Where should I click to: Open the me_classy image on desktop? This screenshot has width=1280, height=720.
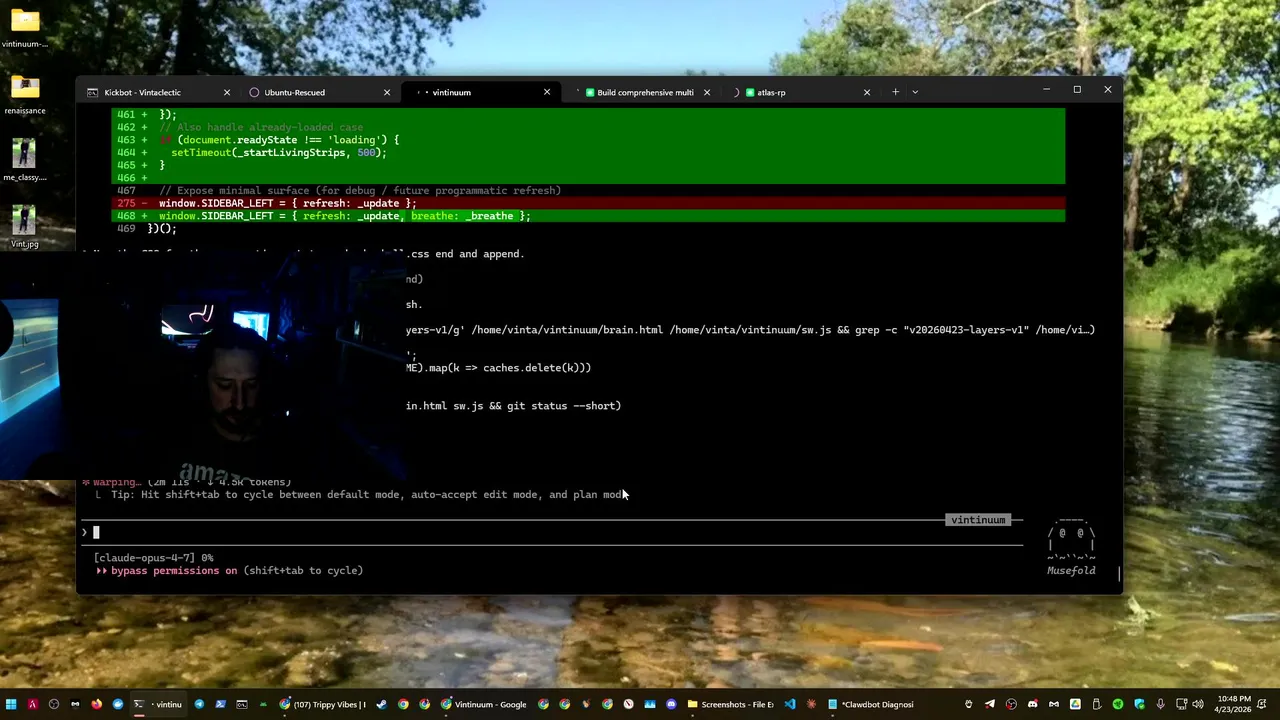click(x=25, y=160)
